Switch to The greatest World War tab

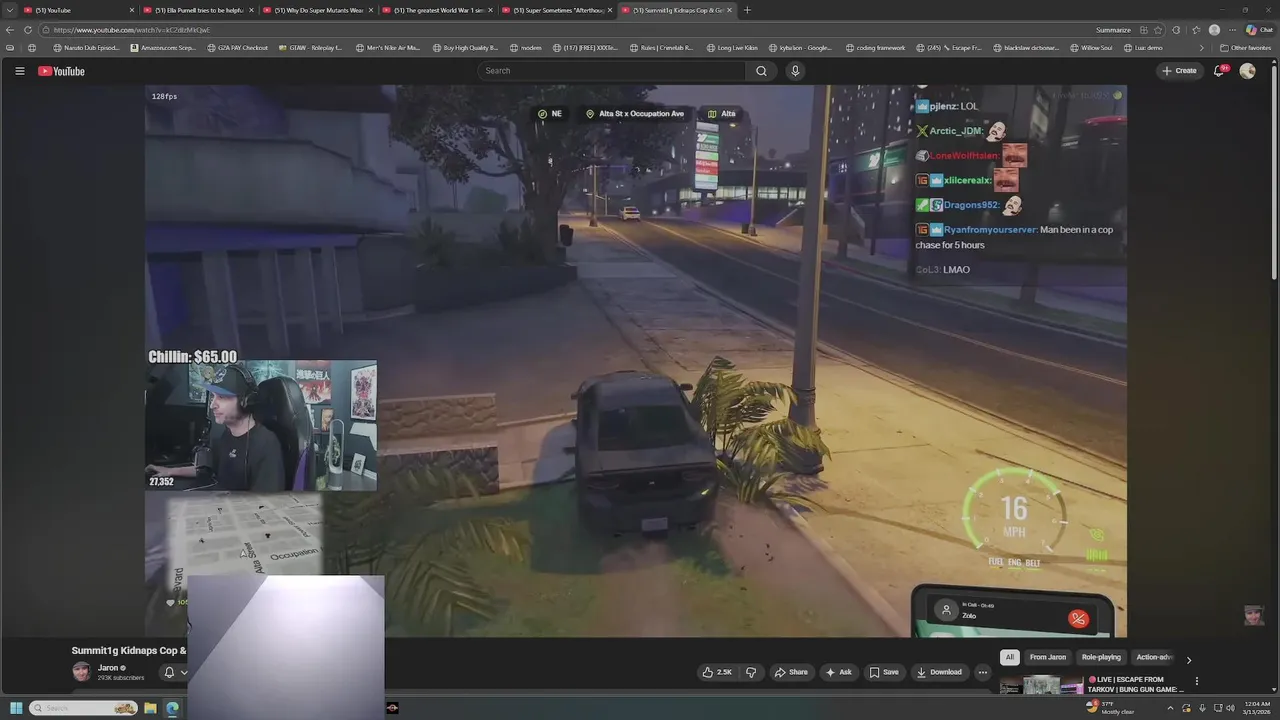[x=437, y=10]
